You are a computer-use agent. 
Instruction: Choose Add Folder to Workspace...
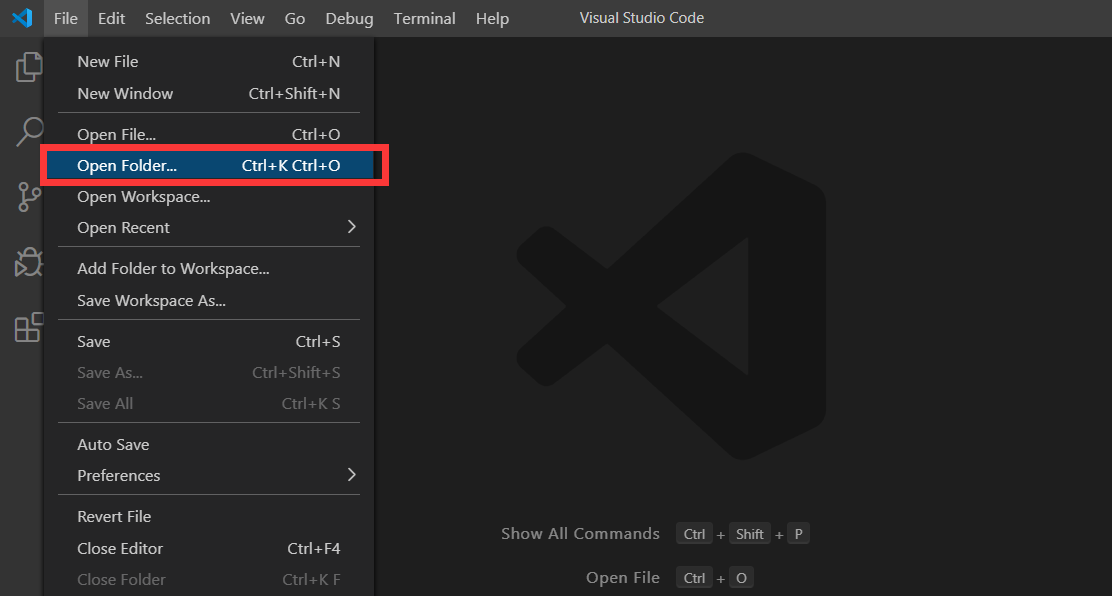tap(208, 269)
